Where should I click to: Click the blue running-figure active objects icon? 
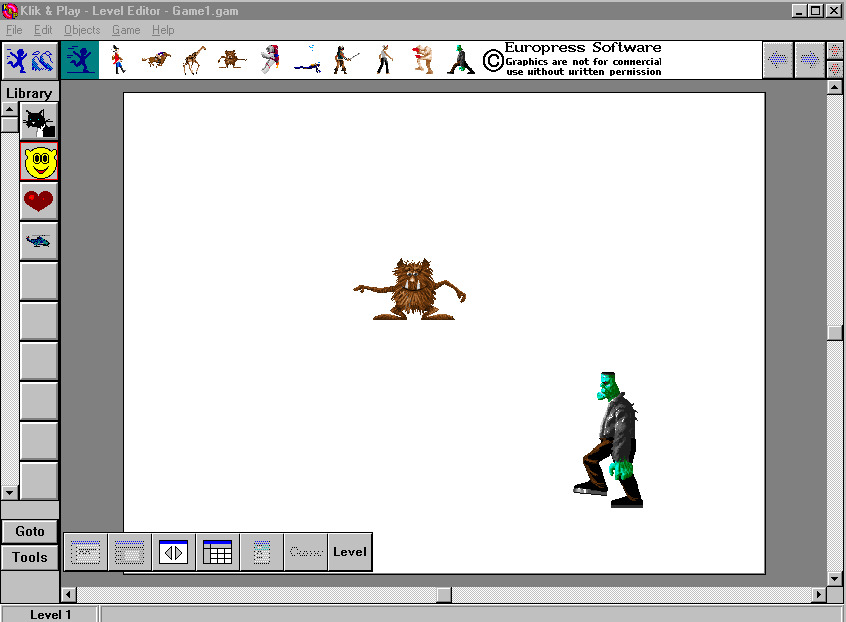(x=80, y=60)
